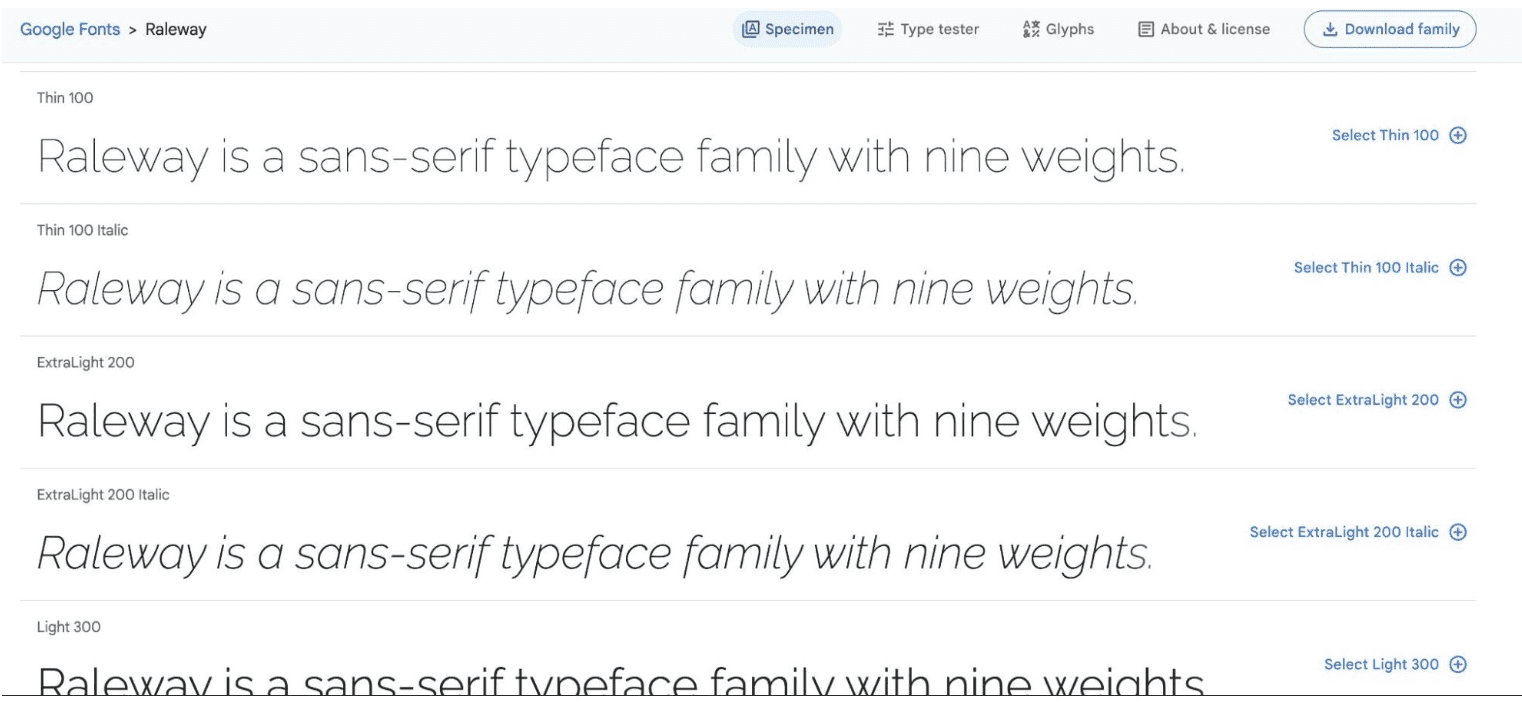Image resolution: width=1522 pixels, height=714 pixels.
Task: Click the Specimen tab icon
Action: point(750,29)
